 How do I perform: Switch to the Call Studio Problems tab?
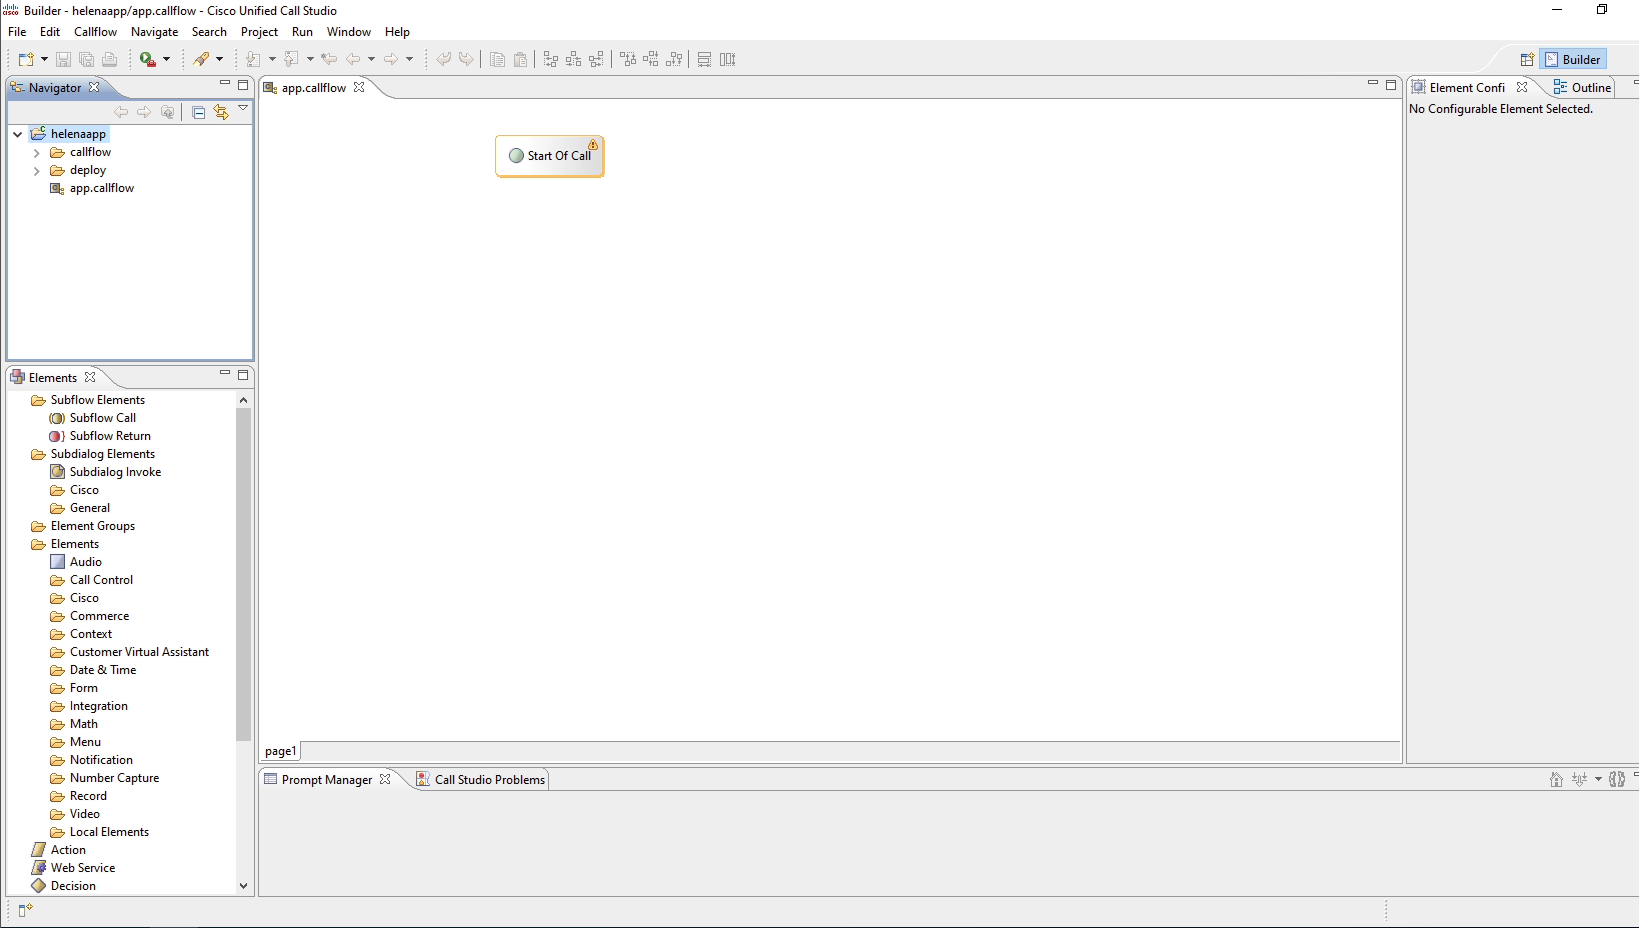[481, 780]
